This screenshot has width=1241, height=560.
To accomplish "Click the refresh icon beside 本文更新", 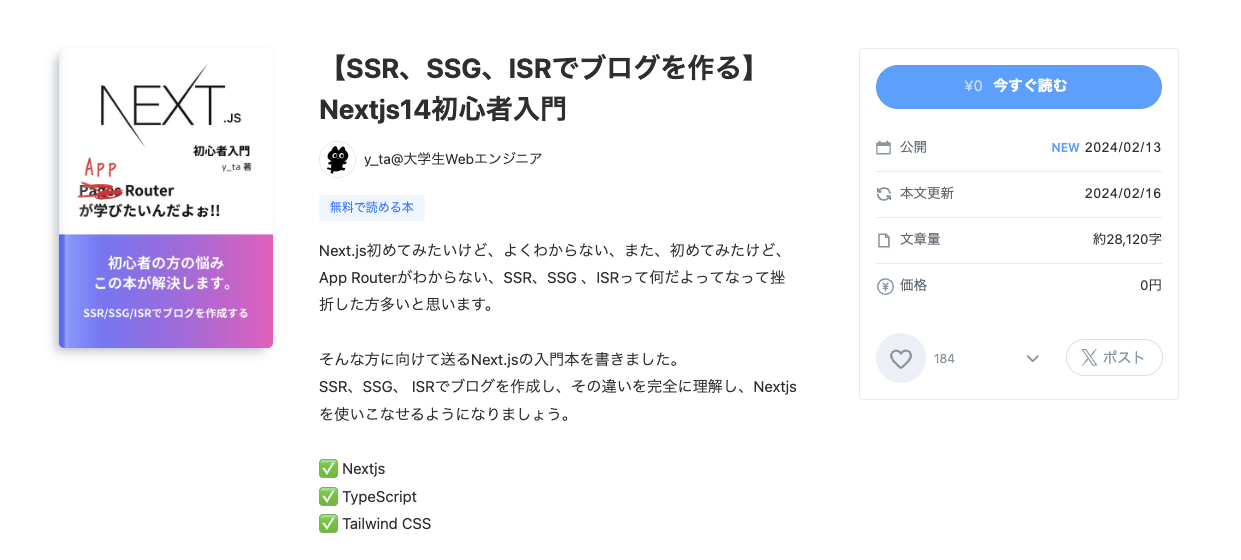I will pyautogui.click(x=883, y=194).
